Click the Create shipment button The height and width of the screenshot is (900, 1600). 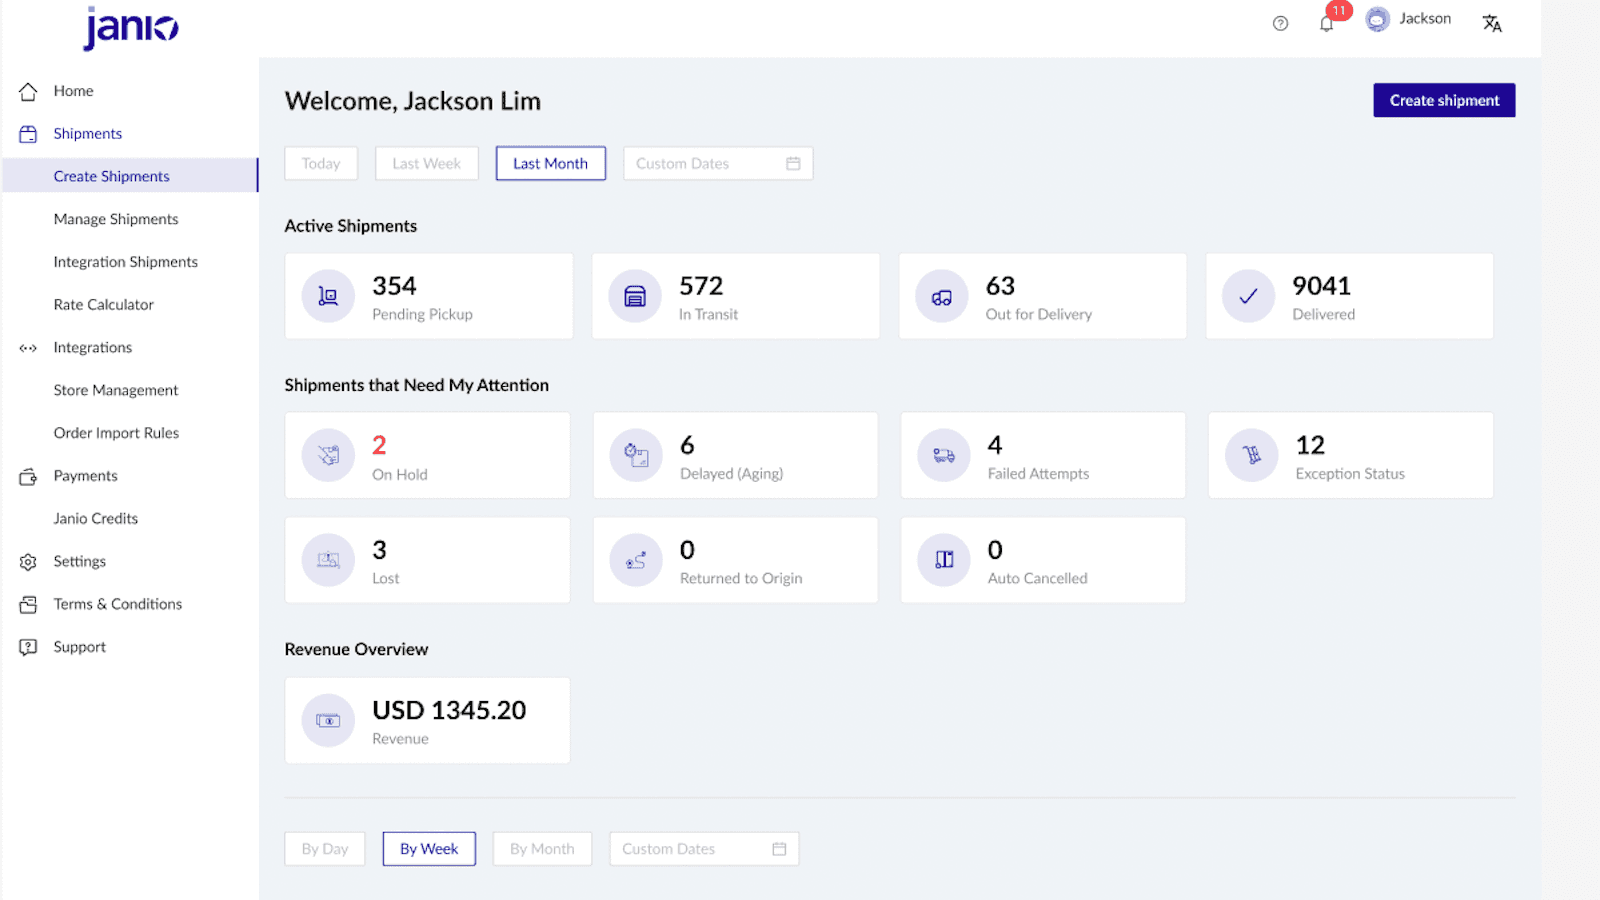pyautogui.click(x=1443, y=100)
